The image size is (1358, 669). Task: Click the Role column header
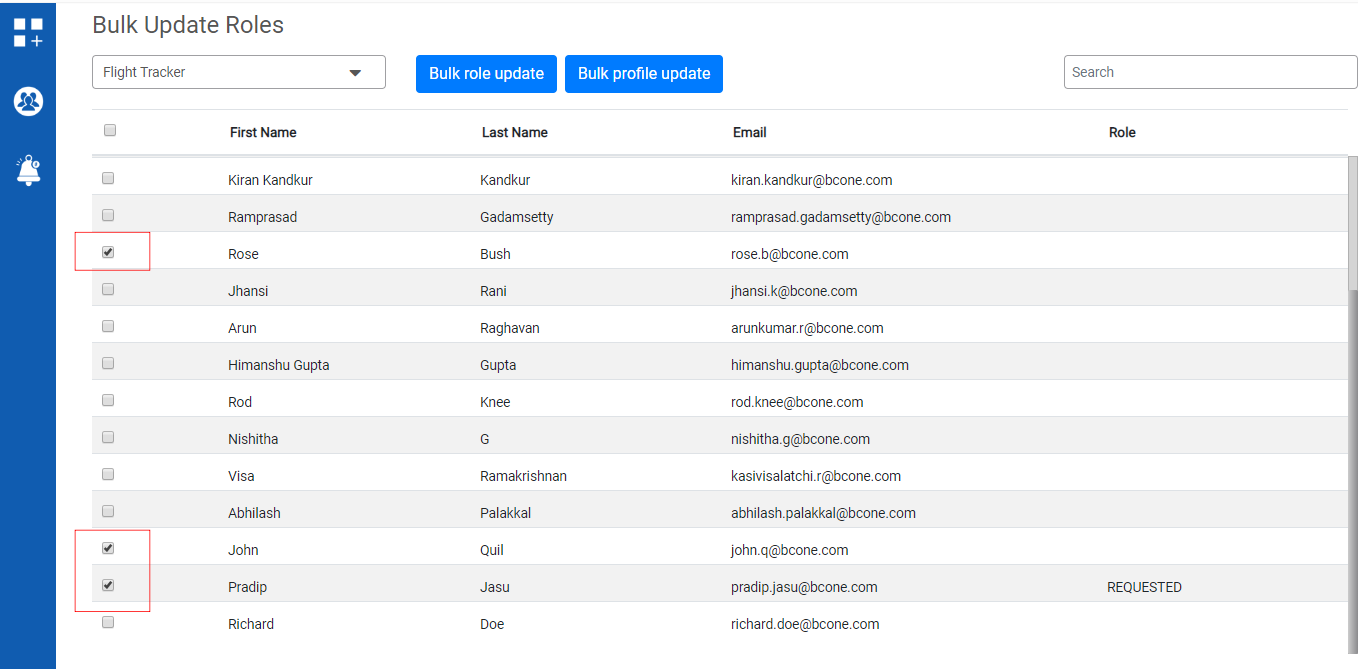(x=1122, y=132)
